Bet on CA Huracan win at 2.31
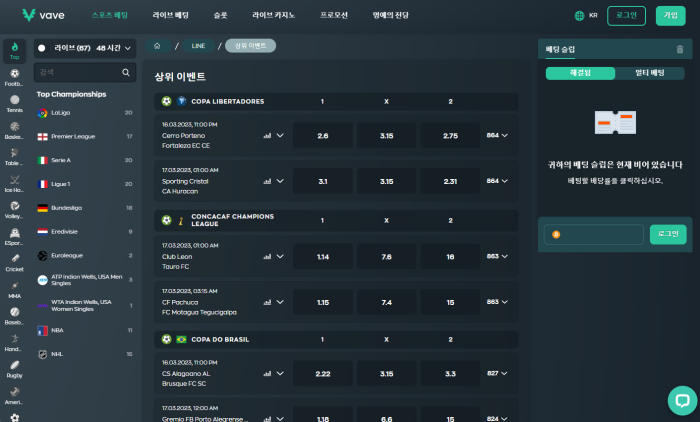This screenshot has width=700, height=422. click(x=450, y=181)
